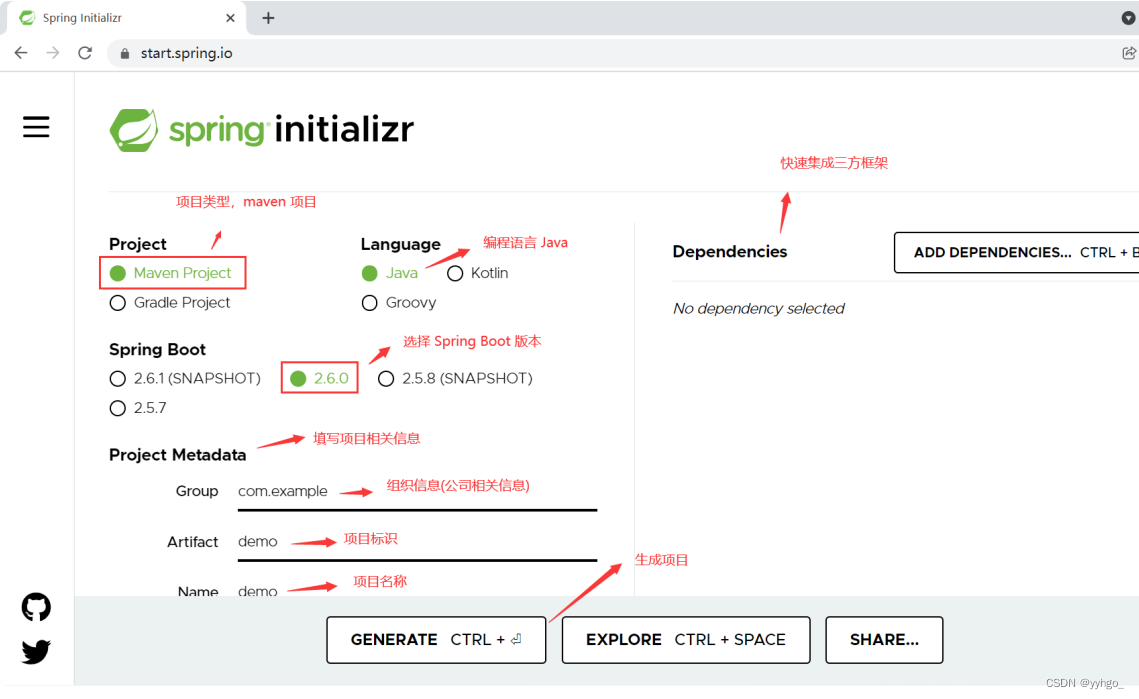The width and height of the screenshot is (1139, 699).
Task: Click the Project Metadata heading
Action: tap(177, 455)
